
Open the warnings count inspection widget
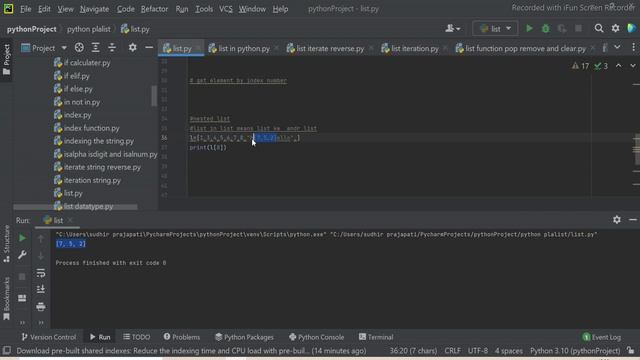click(x=580, y=66)
